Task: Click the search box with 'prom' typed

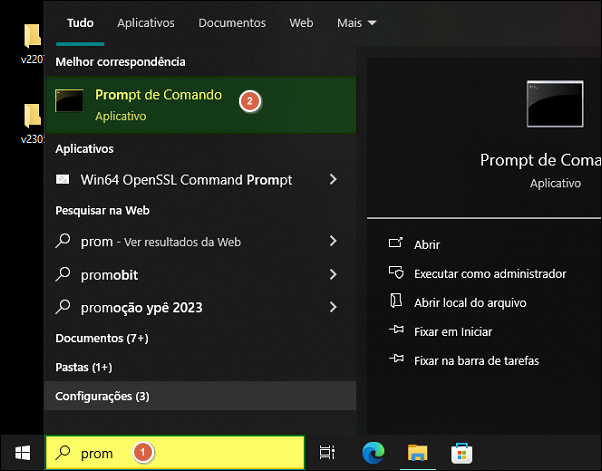Action: tap(175, 453)
